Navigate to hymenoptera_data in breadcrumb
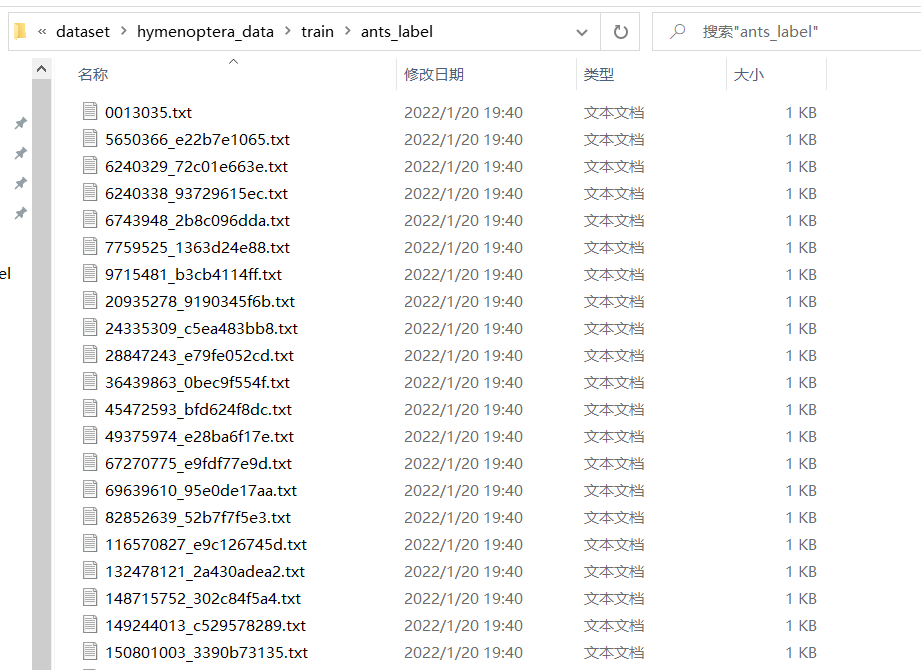This screenshot has height=670, width=921. [205, 32]
